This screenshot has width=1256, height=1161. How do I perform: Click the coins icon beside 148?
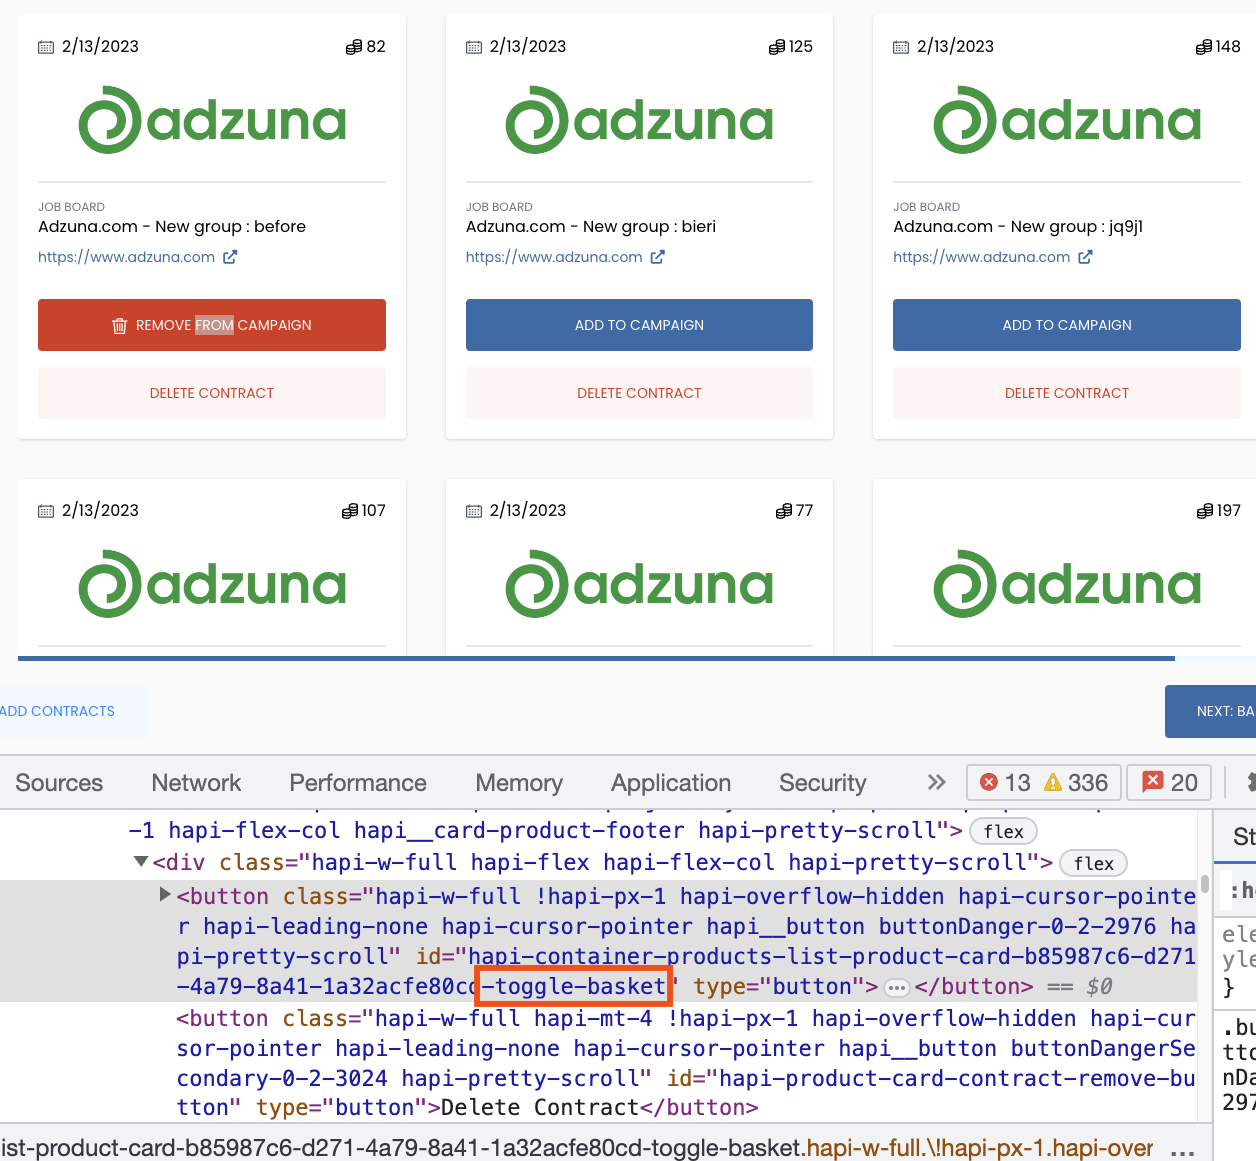[x=1204, y=47]
